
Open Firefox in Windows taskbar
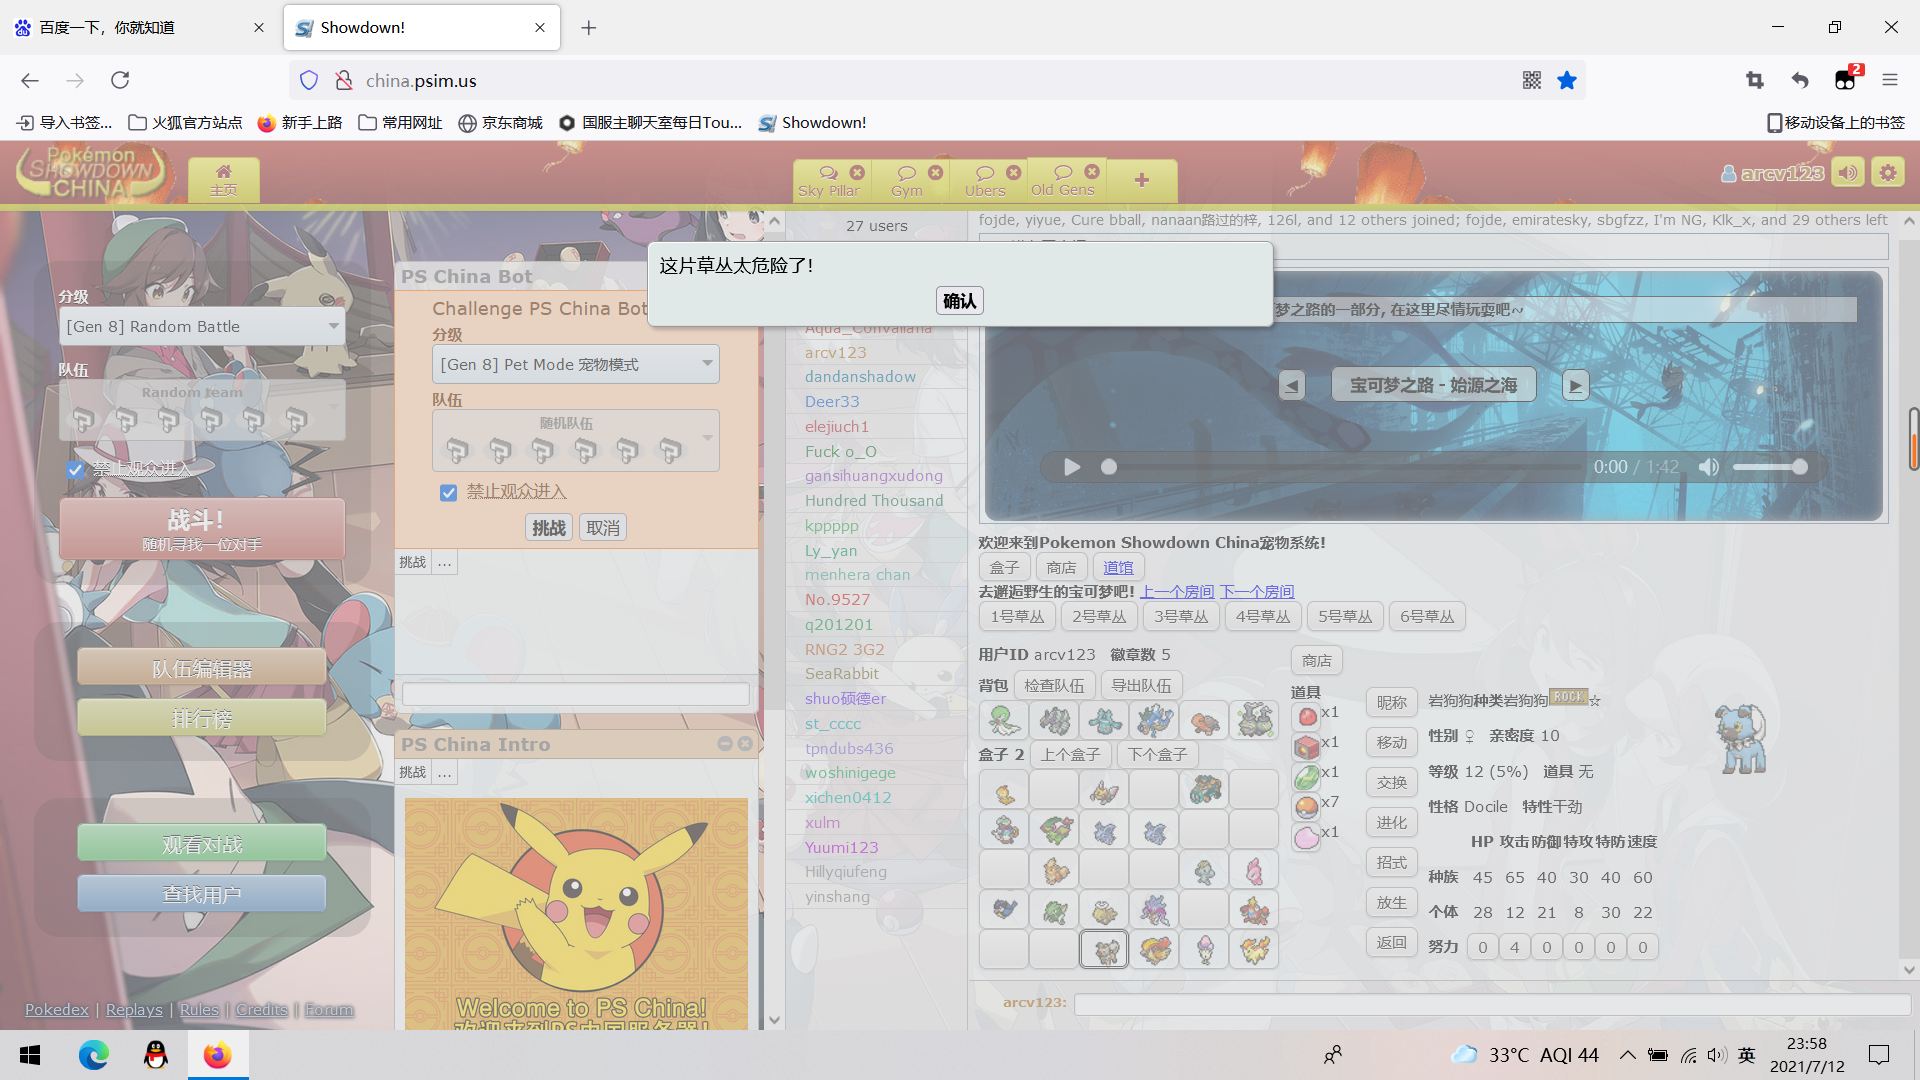point(218,1055)
